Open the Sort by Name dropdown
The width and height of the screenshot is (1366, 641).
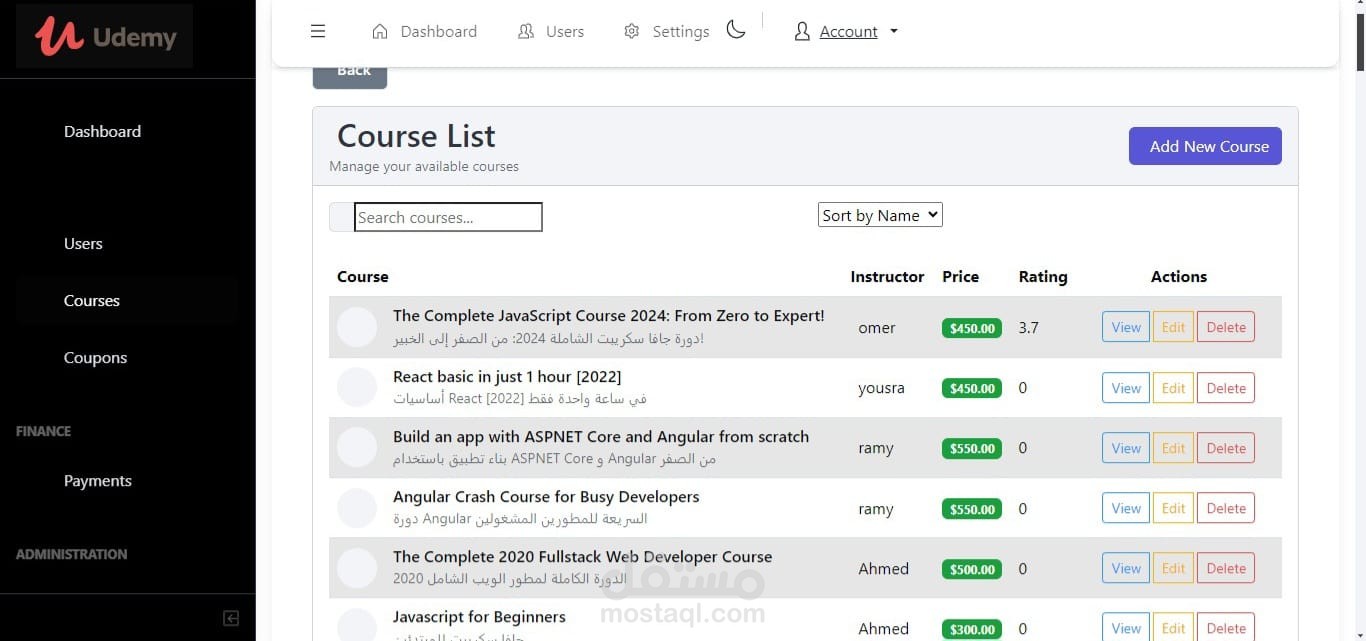click(880, 215)
